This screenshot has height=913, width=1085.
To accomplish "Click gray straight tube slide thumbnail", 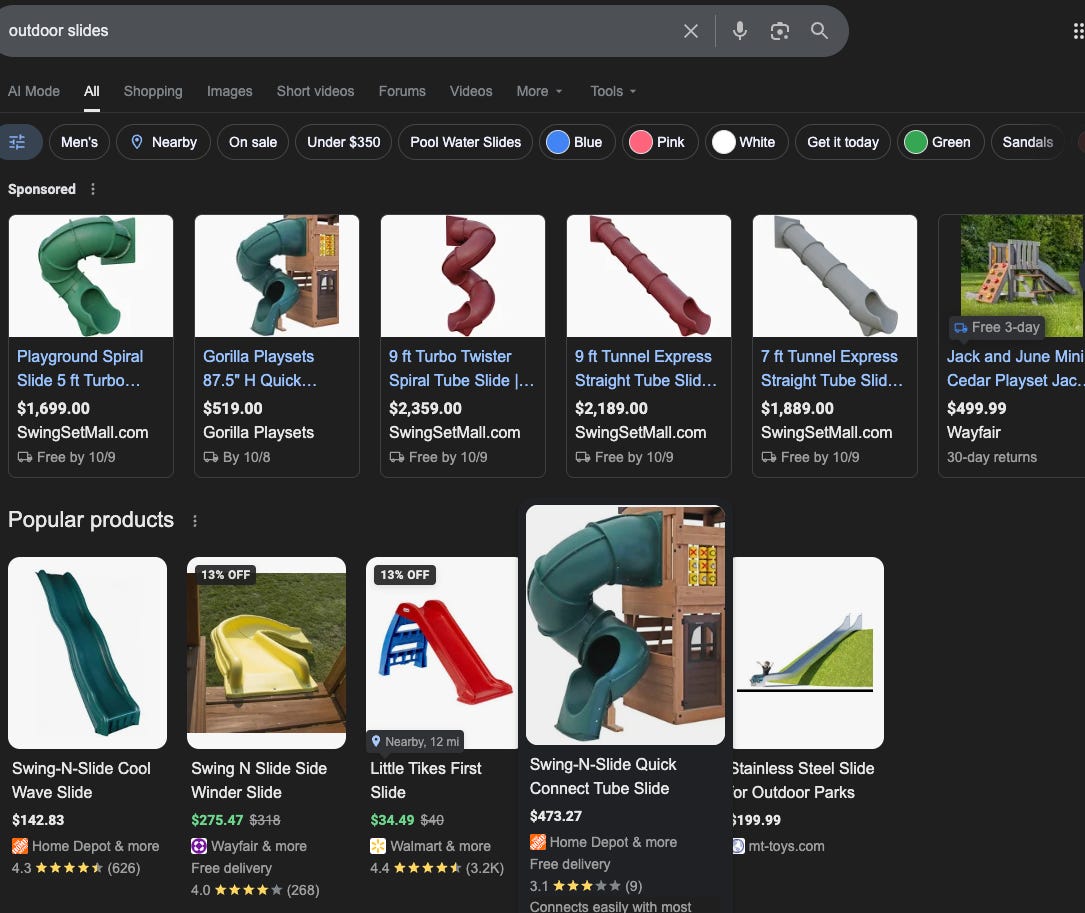I will coord(835,275).
